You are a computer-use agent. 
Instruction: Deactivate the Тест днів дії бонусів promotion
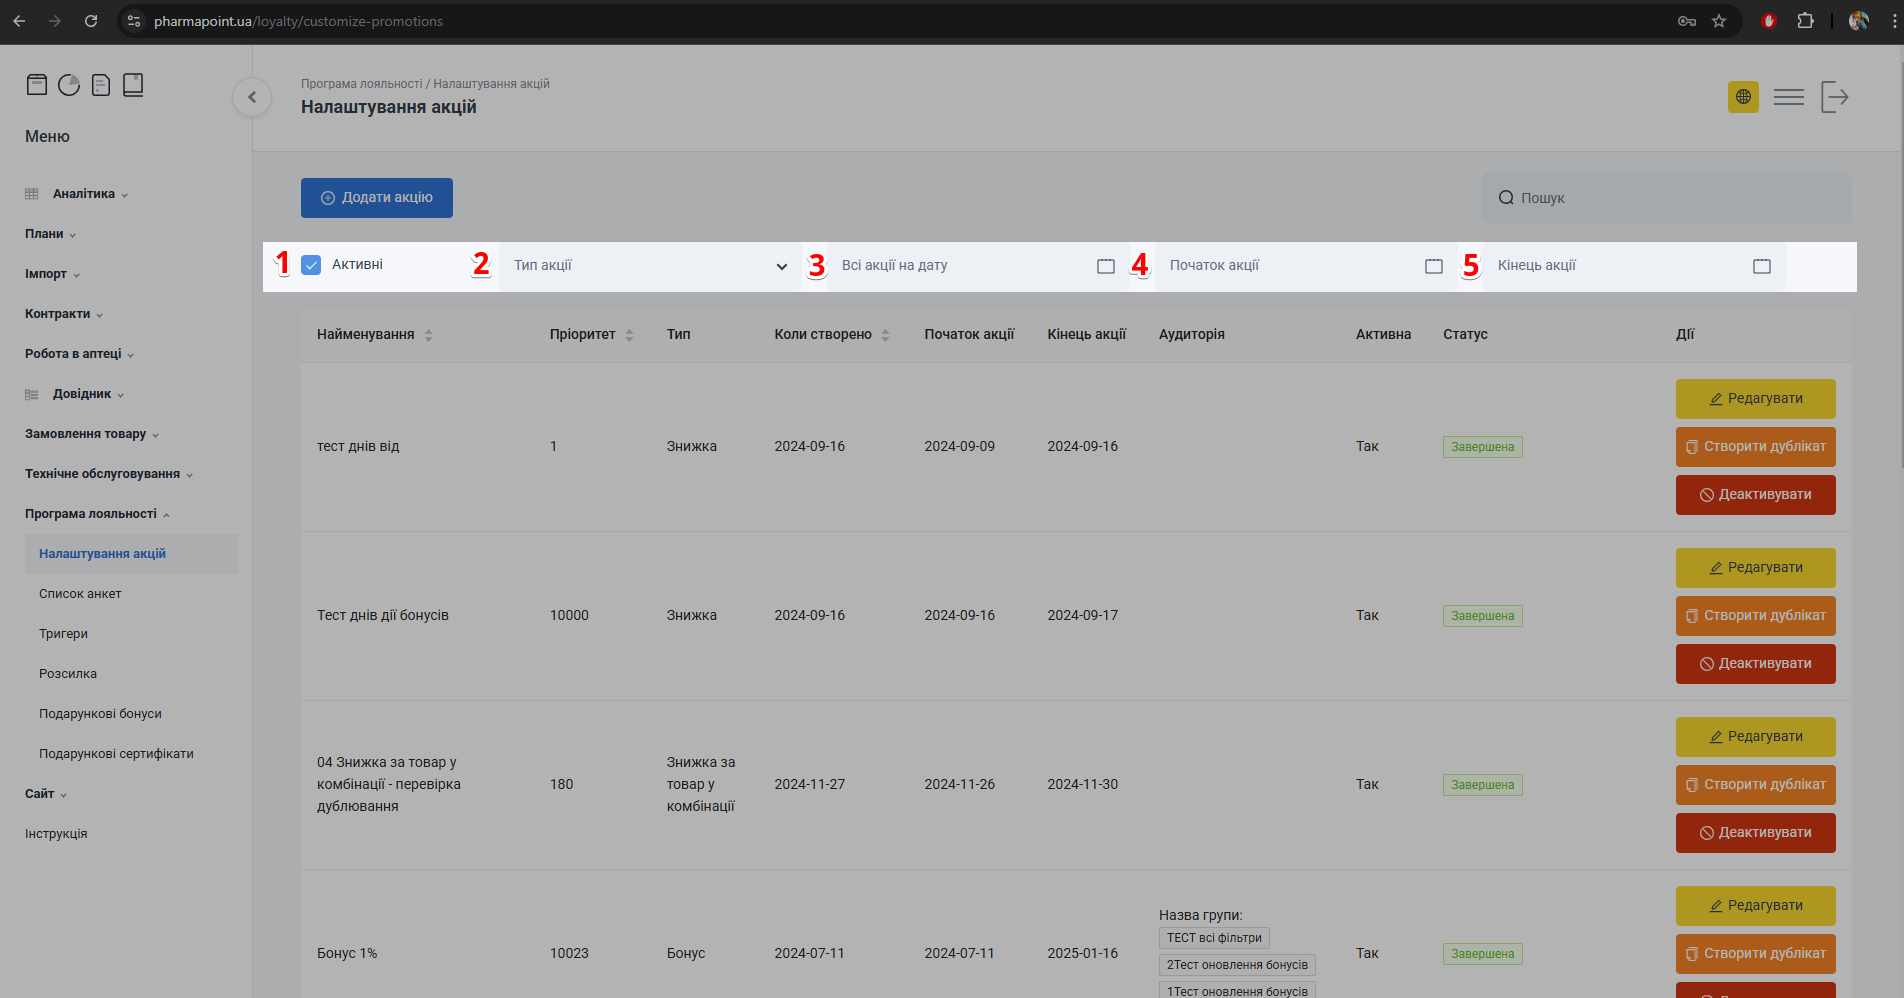(1755, 664)
